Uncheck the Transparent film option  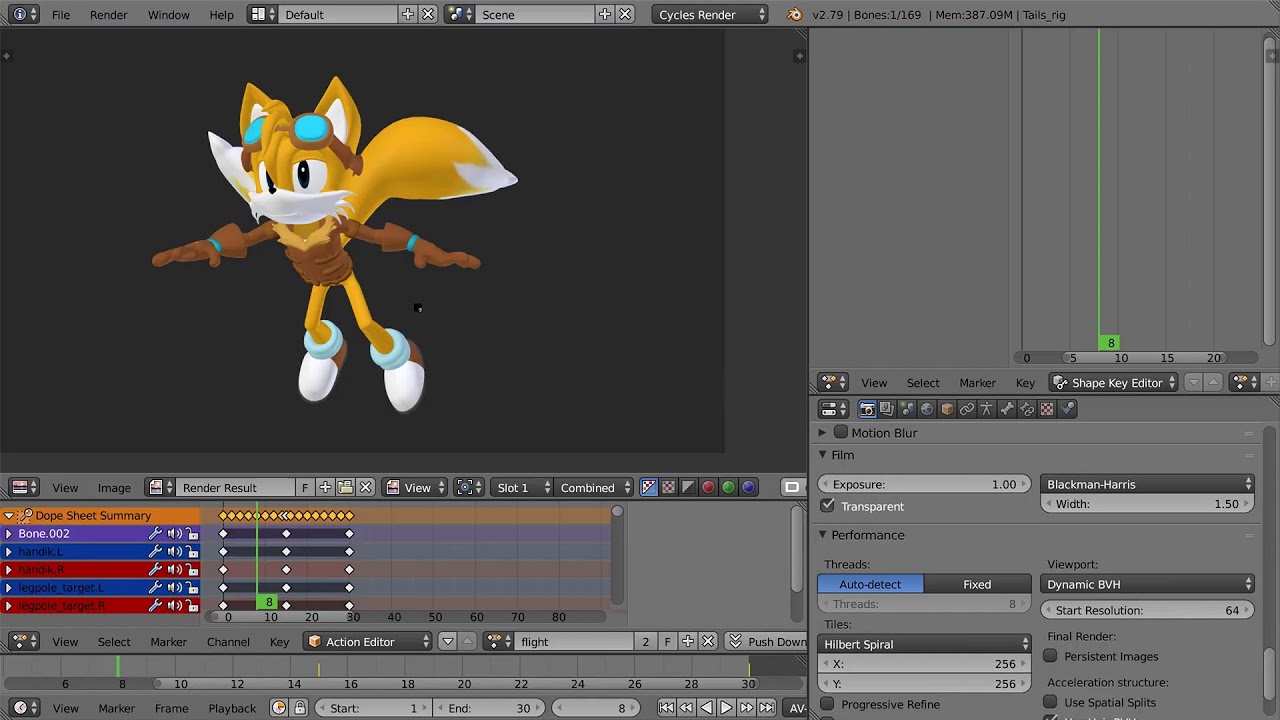pos(828,506)
